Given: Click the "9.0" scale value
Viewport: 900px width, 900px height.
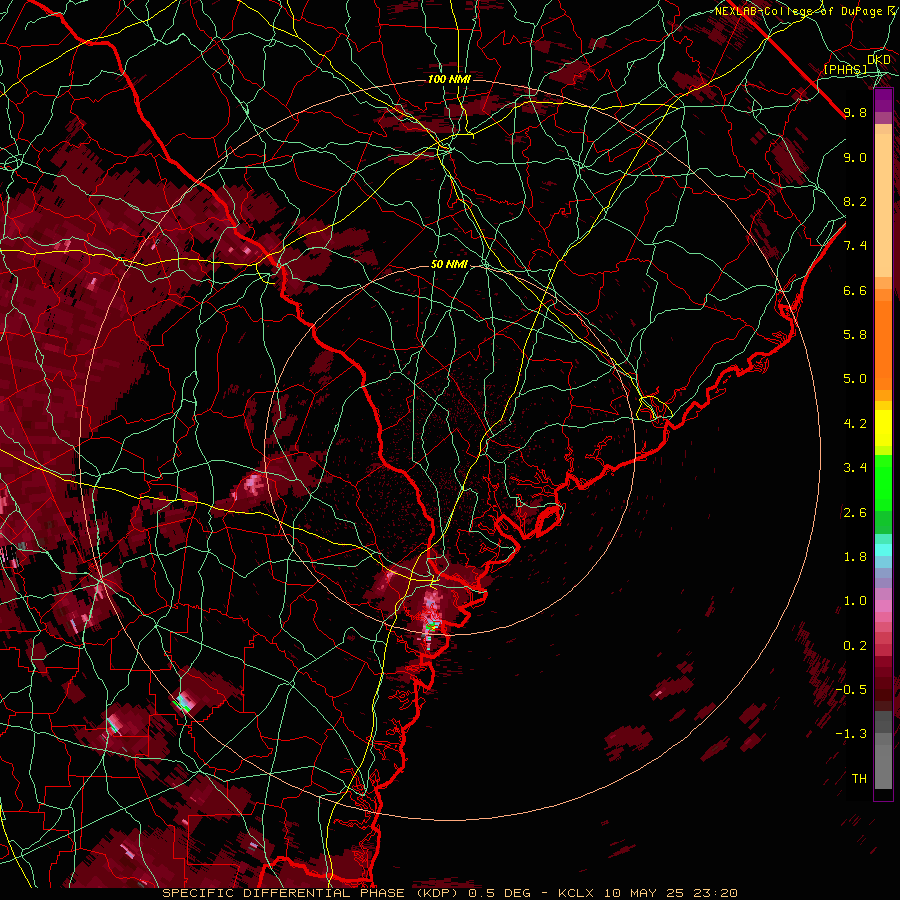Looking at the screenshot, I should 855,157.
